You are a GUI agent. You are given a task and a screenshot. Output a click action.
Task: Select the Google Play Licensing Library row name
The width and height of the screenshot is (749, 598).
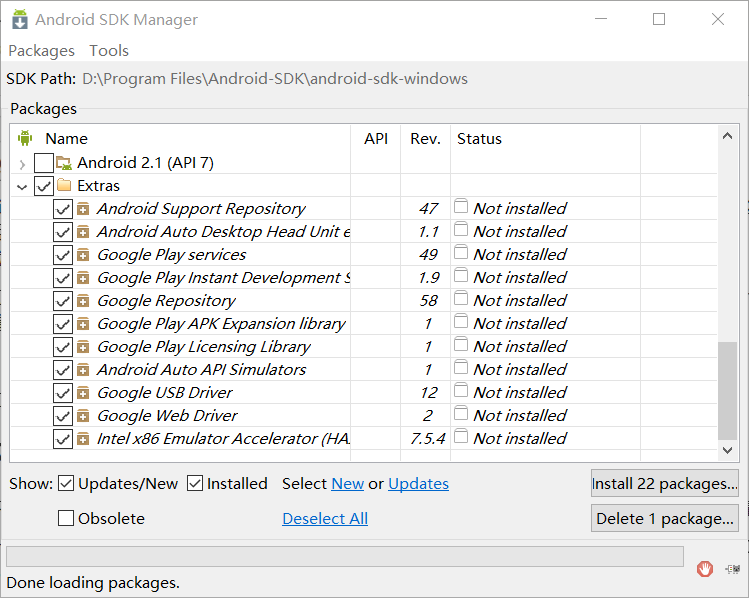(204, 347)
